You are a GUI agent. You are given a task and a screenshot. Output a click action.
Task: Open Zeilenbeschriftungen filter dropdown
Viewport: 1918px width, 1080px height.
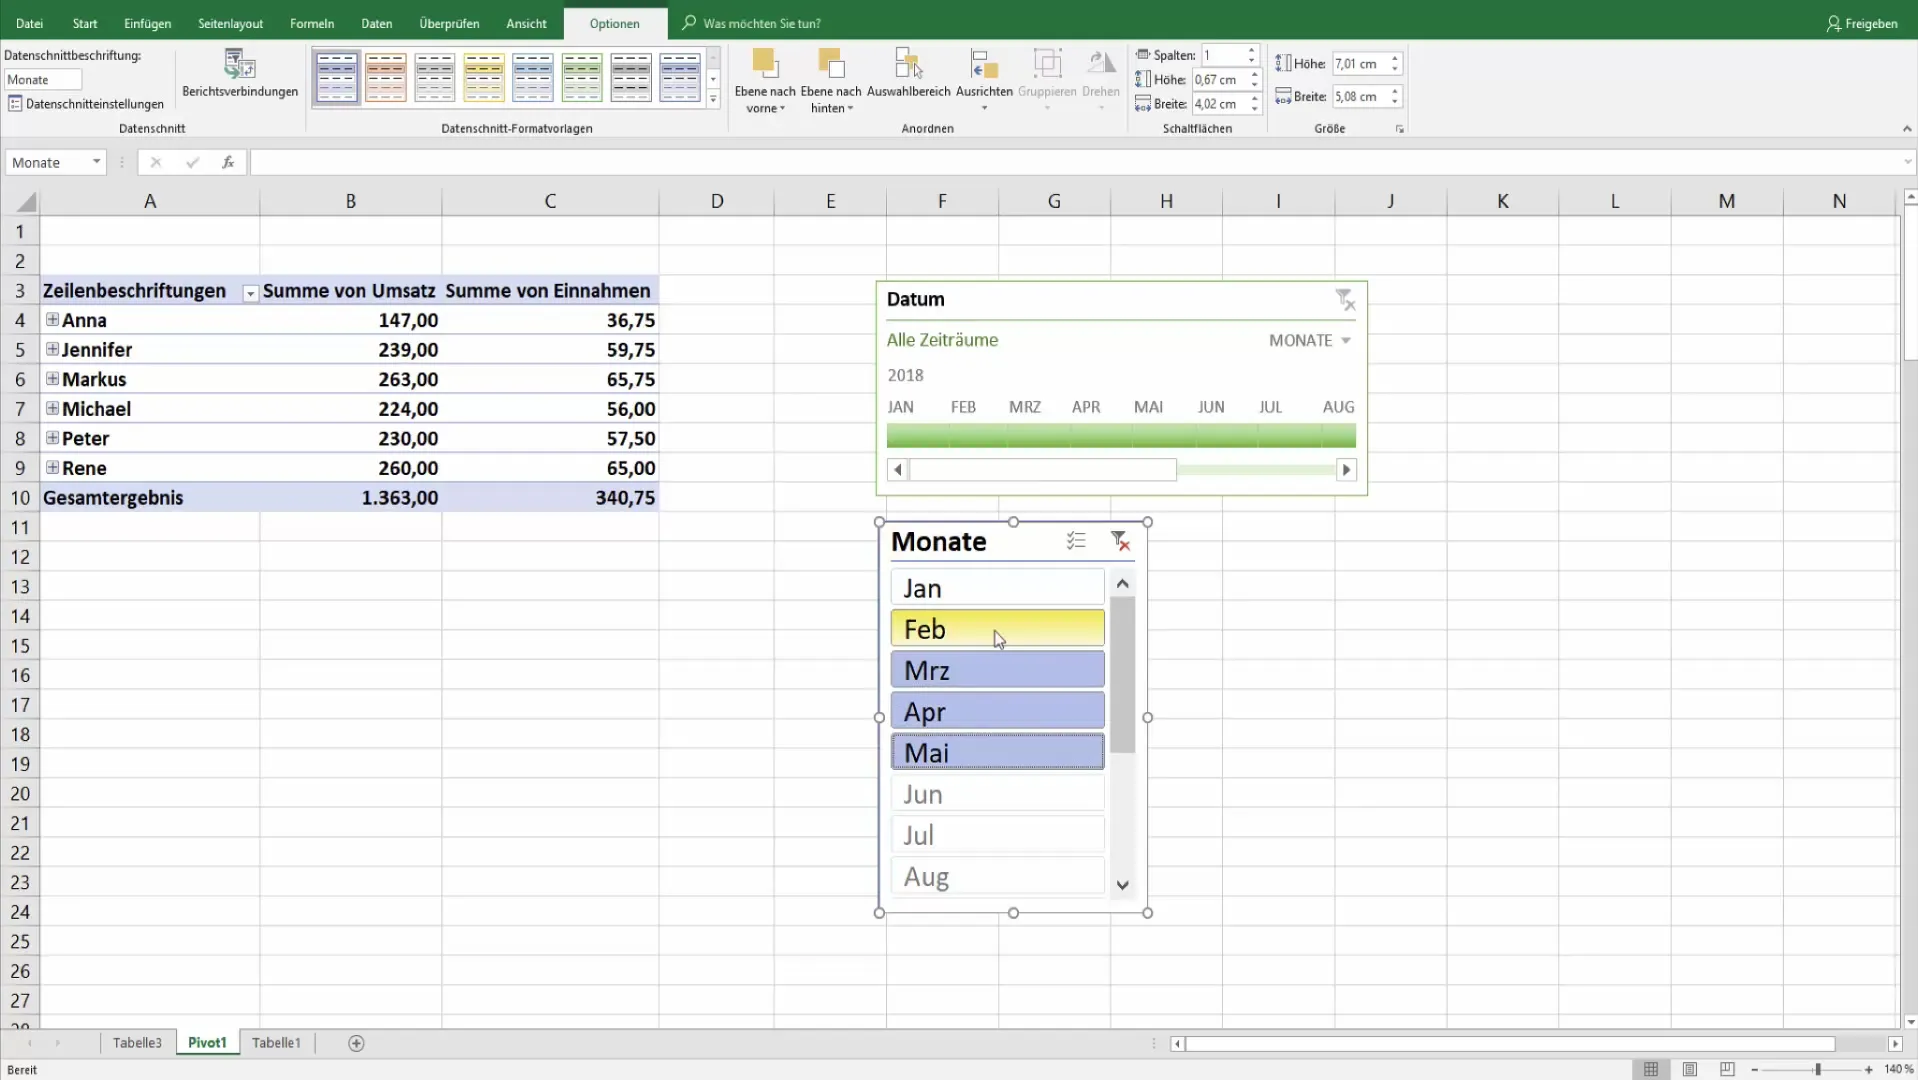250,293
